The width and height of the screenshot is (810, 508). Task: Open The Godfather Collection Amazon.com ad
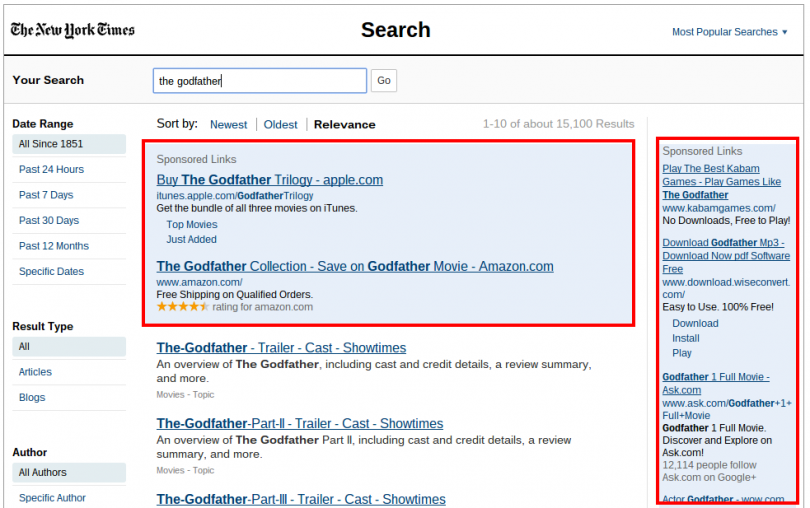tap(355, 266)
